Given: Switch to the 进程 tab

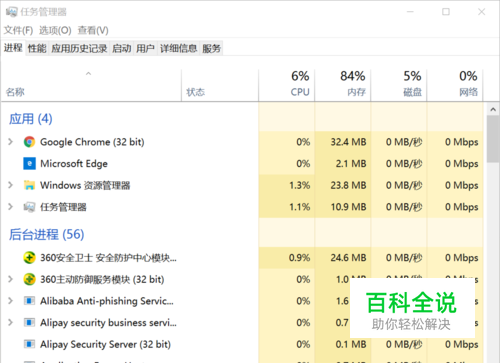Looking at the screenshot, I should pyautogui.click(x=13, y=48).
